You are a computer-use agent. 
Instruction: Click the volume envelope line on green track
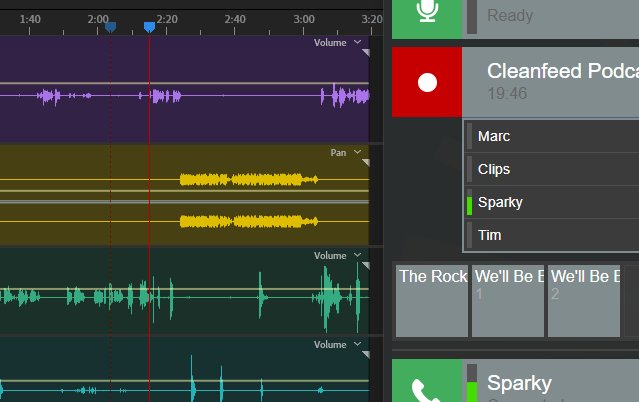pos(184,289)
